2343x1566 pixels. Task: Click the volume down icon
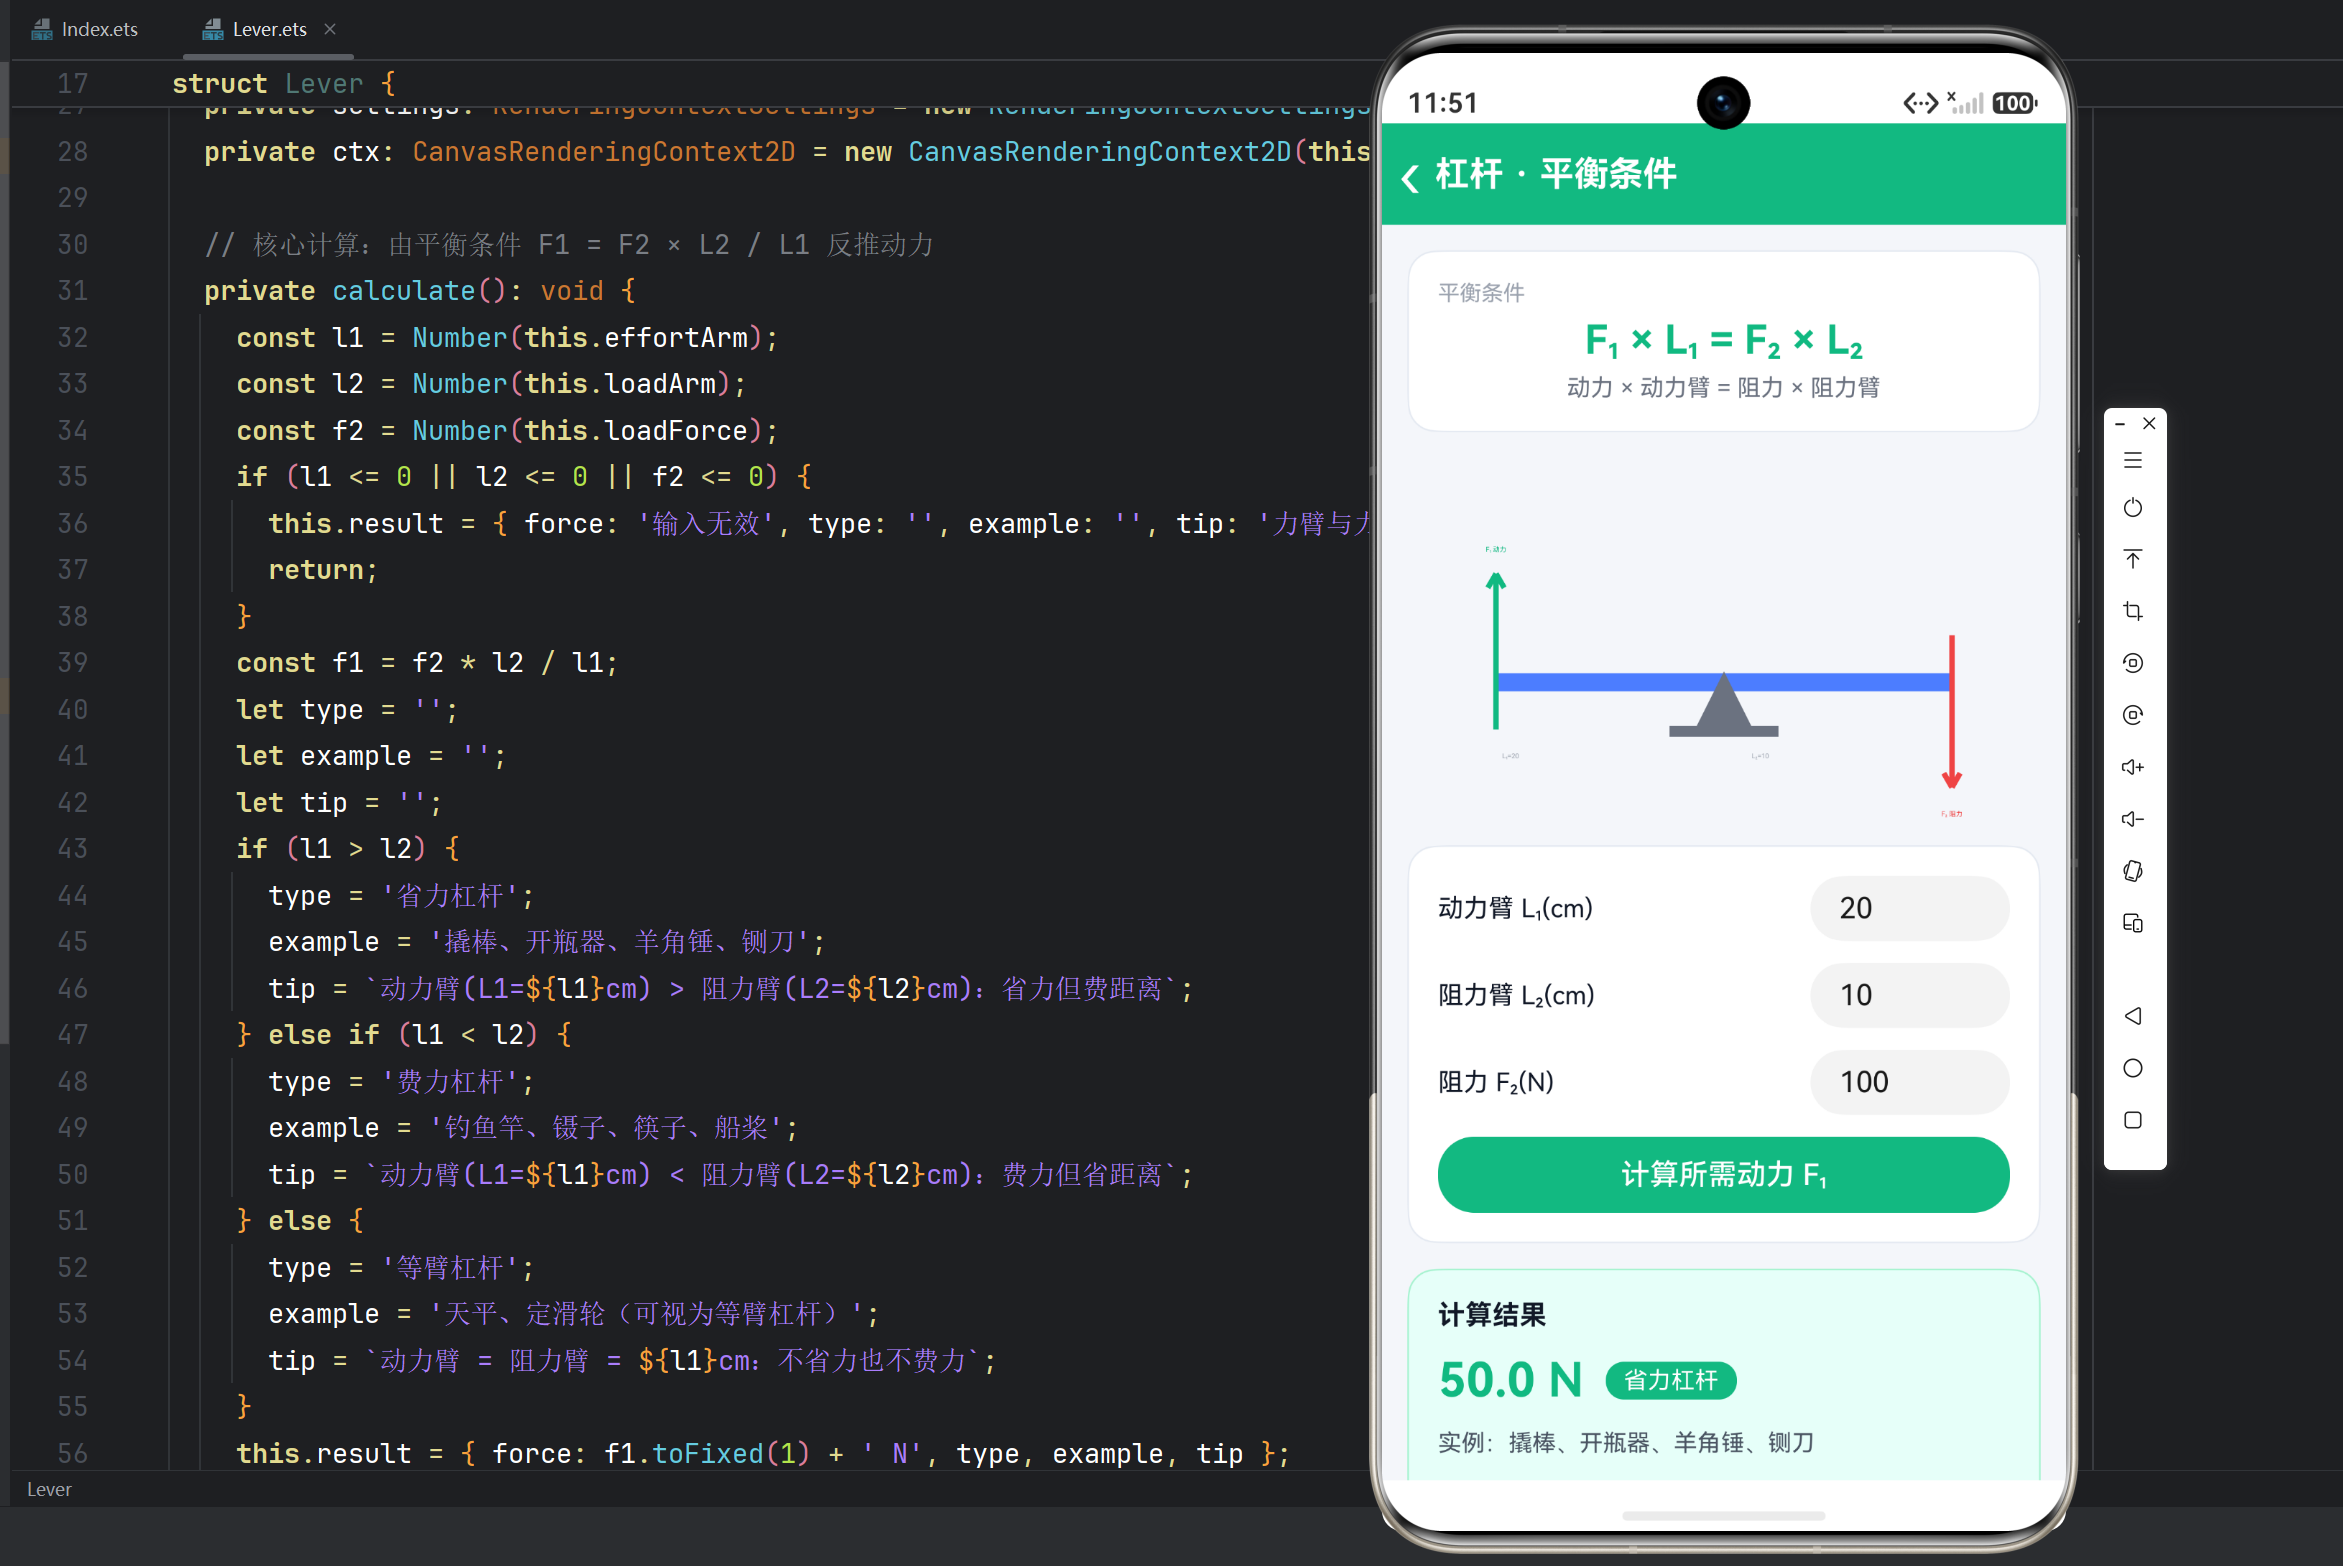tap(2133, 819)
